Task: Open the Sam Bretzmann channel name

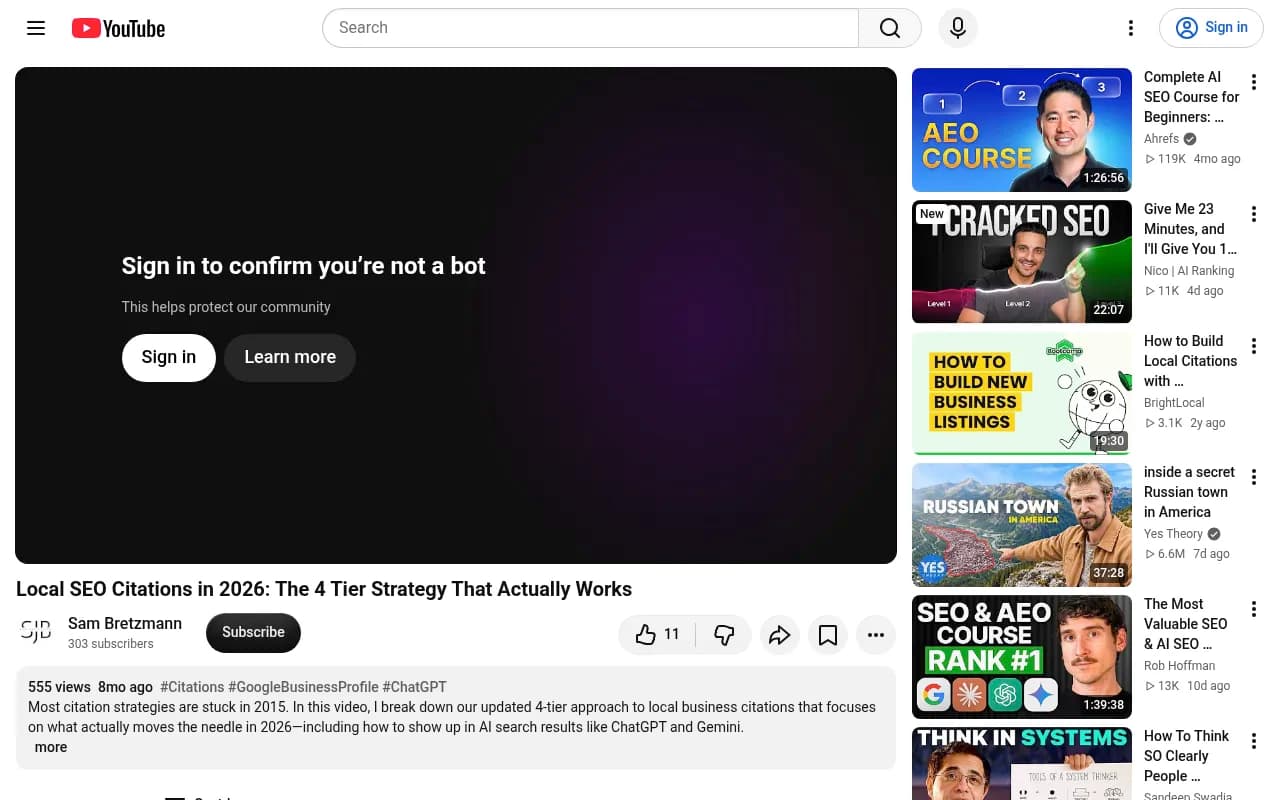Action: pyautogui.click(x=125, y=623)
